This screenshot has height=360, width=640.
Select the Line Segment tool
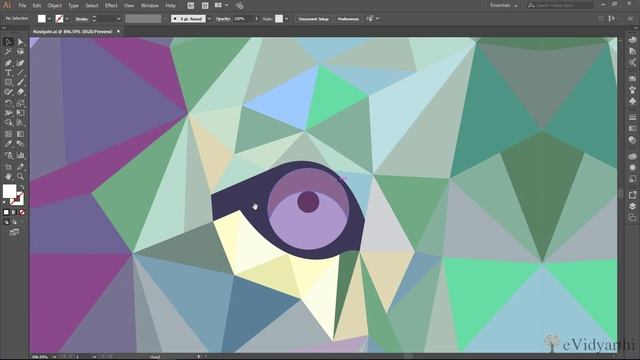point(20,73)
